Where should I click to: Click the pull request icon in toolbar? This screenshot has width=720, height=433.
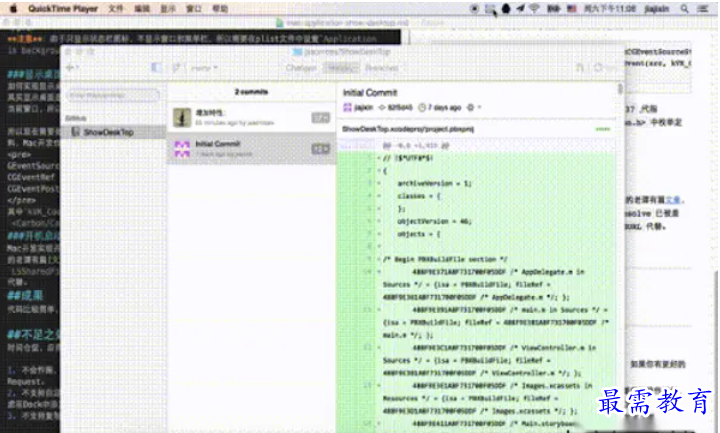click(580, 68)
